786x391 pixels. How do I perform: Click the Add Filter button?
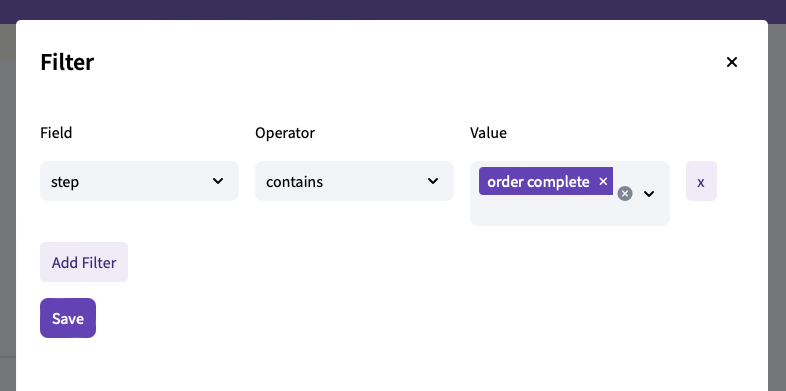84,262
